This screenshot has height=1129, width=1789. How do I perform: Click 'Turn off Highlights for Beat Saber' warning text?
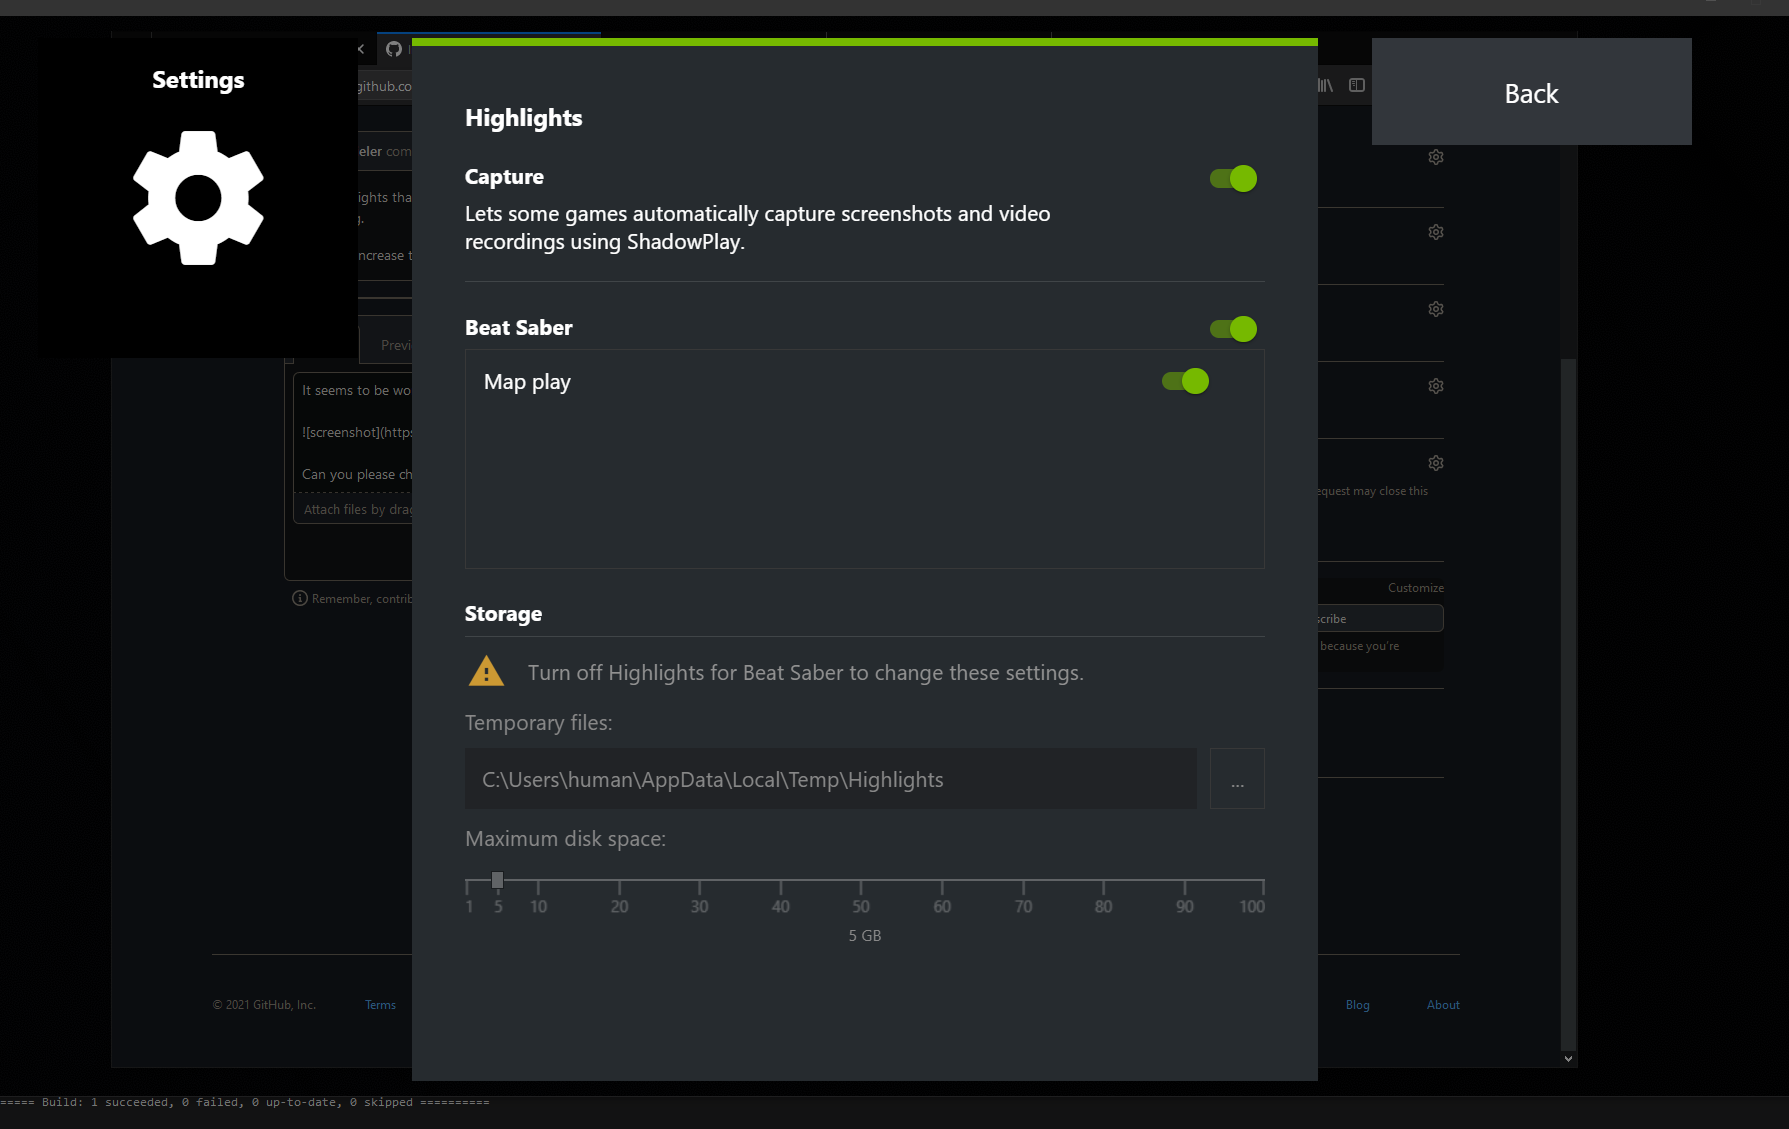(805, 672)
